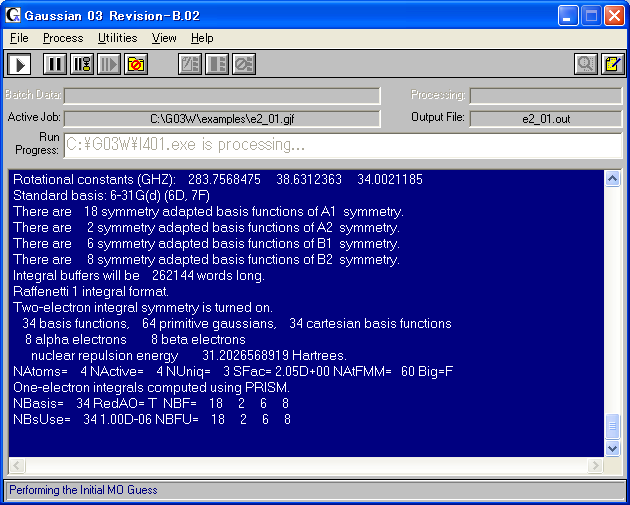Click the horizontal scroll right arrow
The height and width of the screenshot is (505, 630).
[595, 465]
